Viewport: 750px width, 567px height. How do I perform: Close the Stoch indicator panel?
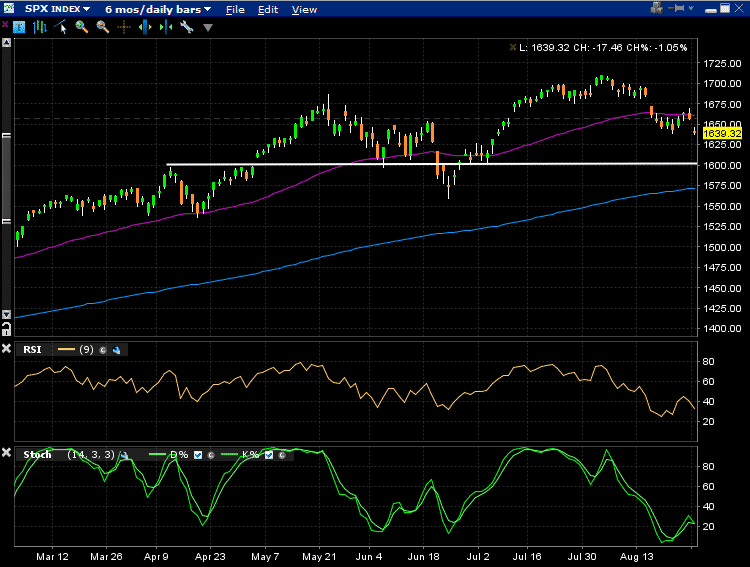(6, 452)
